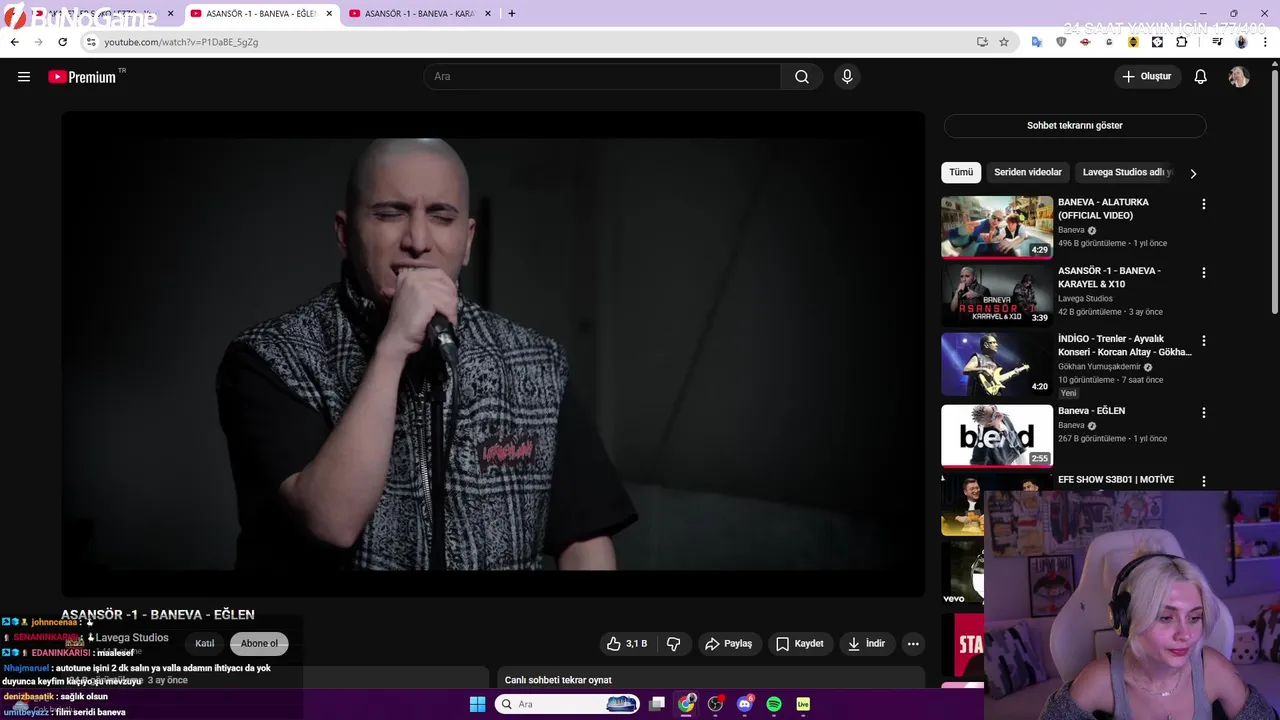
Task: Open Spotify from the taskbar
Action: click(773, 704)
